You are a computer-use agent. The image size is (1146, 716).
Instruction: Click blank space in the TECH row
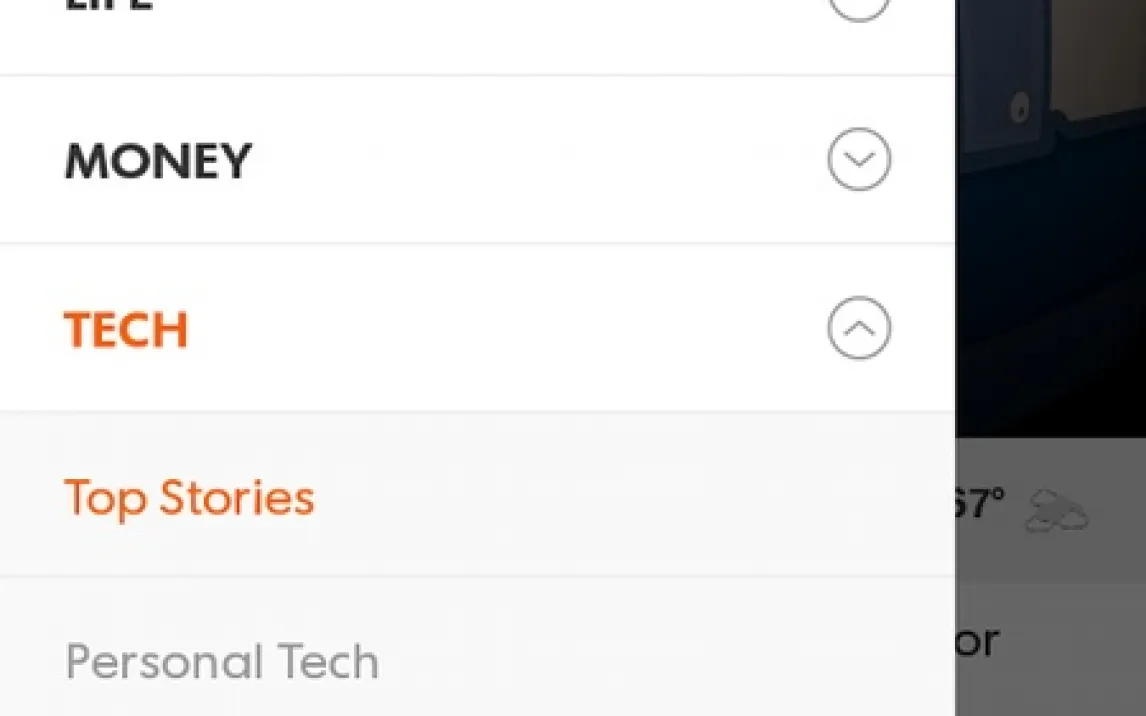pos(500,329)
